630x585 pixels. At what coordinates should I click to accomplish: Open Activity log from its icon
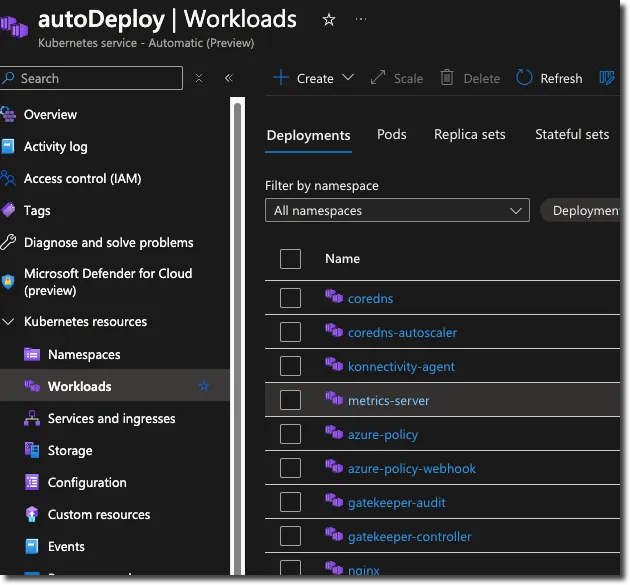(x=9, y=146)
